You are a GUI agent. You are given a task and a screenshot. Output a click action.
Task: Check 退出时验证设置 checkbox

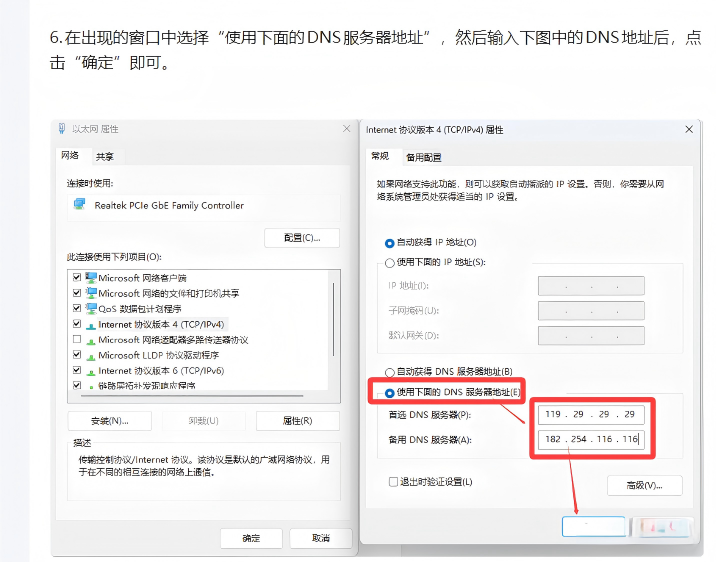(x=393, y=482)
